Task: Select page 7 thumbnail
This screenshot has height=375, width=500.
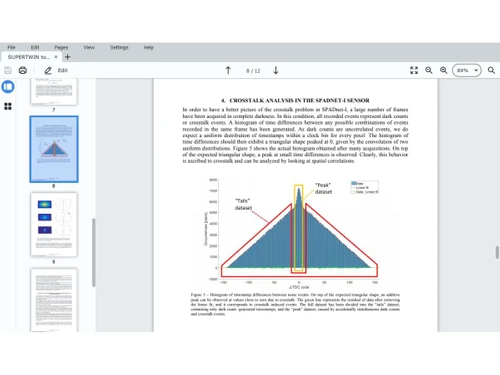Action: [x=54, y=92]
